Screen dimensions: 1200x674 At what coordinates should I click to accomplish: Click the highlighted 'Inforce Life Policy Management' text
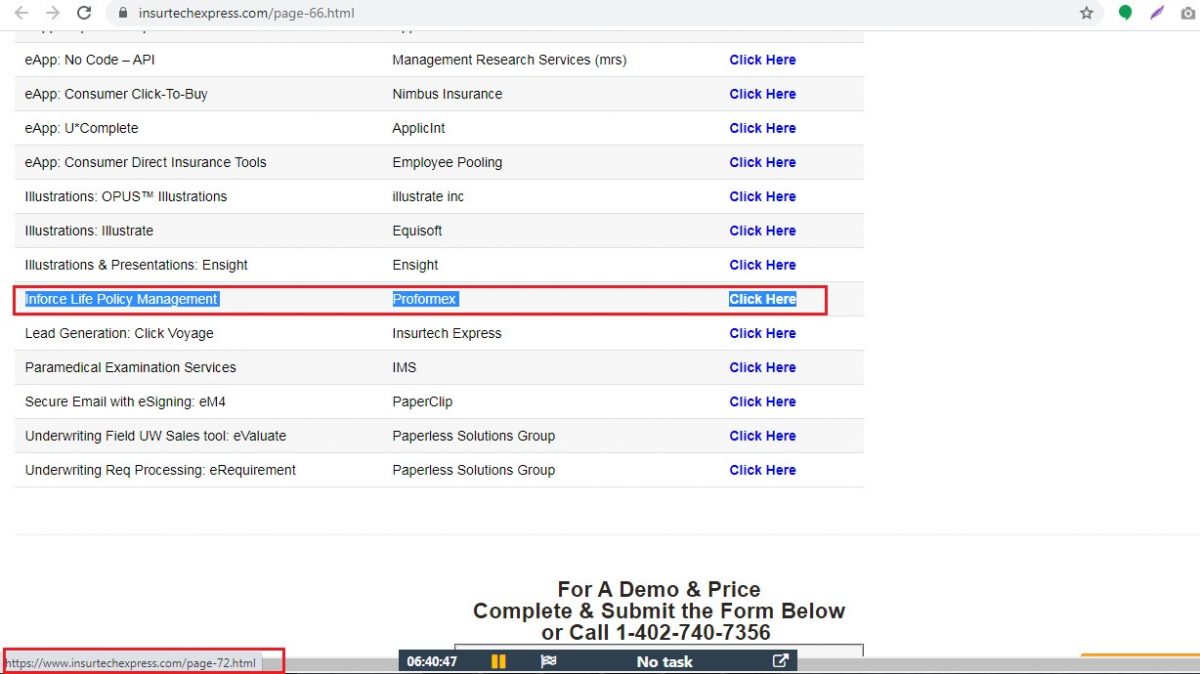(121, 299)
